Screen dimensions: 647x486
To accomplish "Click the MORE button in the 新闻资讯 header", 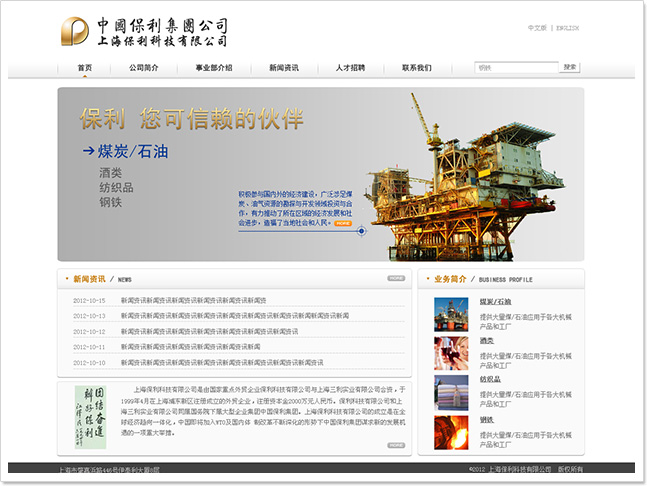I will [396, 278].
